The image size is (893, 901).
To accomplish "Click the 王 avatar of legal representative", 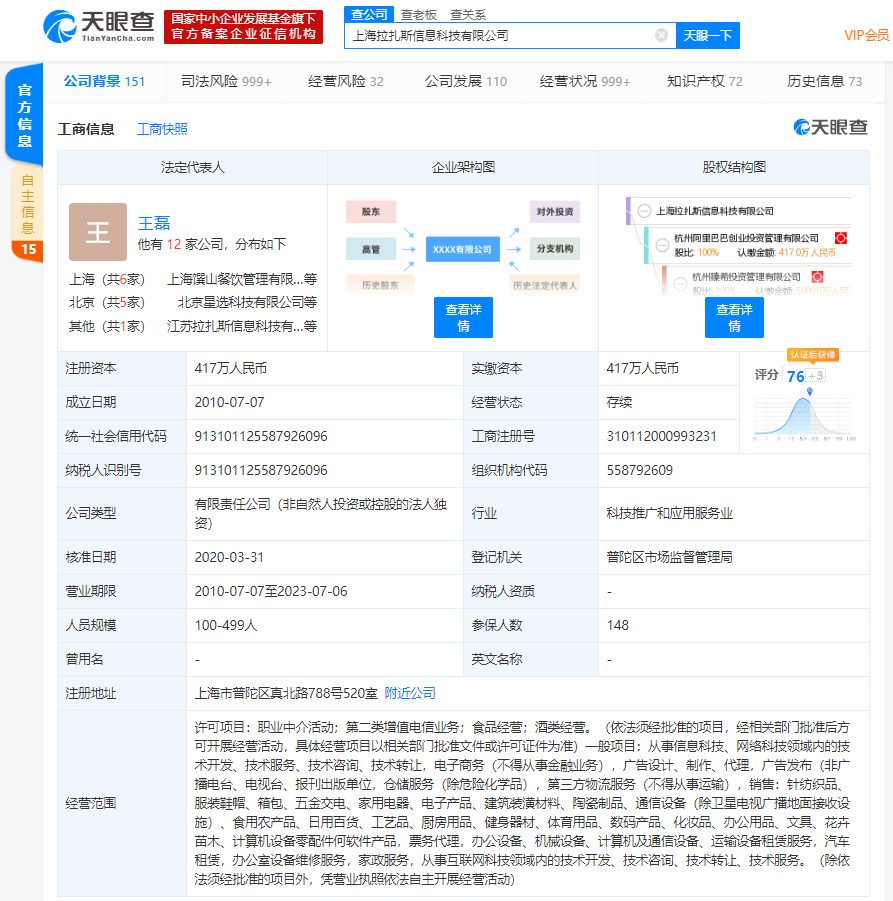I will [x=98, y=232].
